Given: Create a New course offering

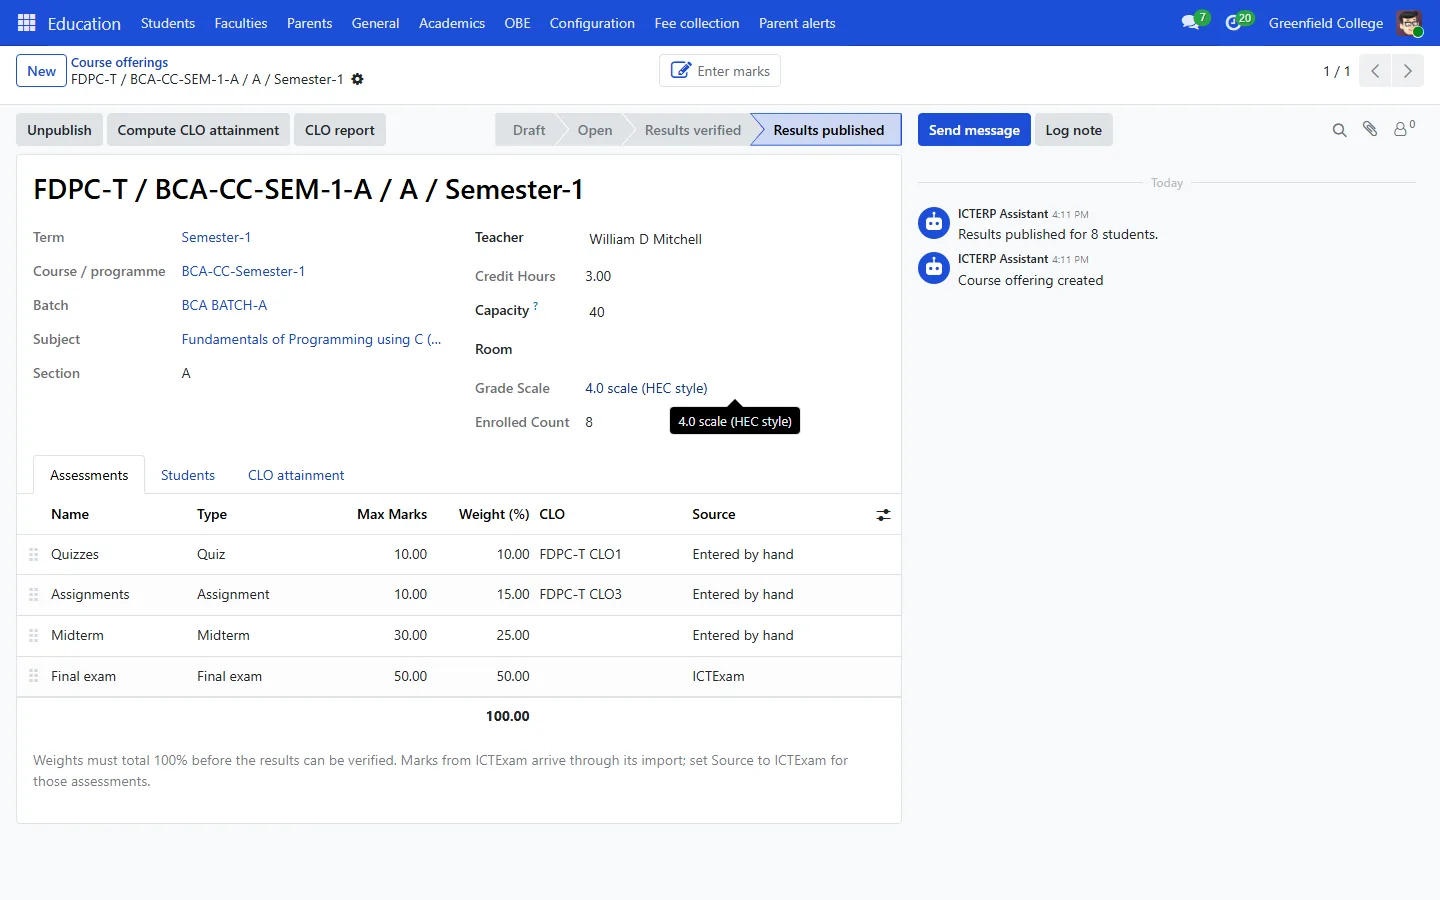Looking at the screenshot, I should point(42,71).
